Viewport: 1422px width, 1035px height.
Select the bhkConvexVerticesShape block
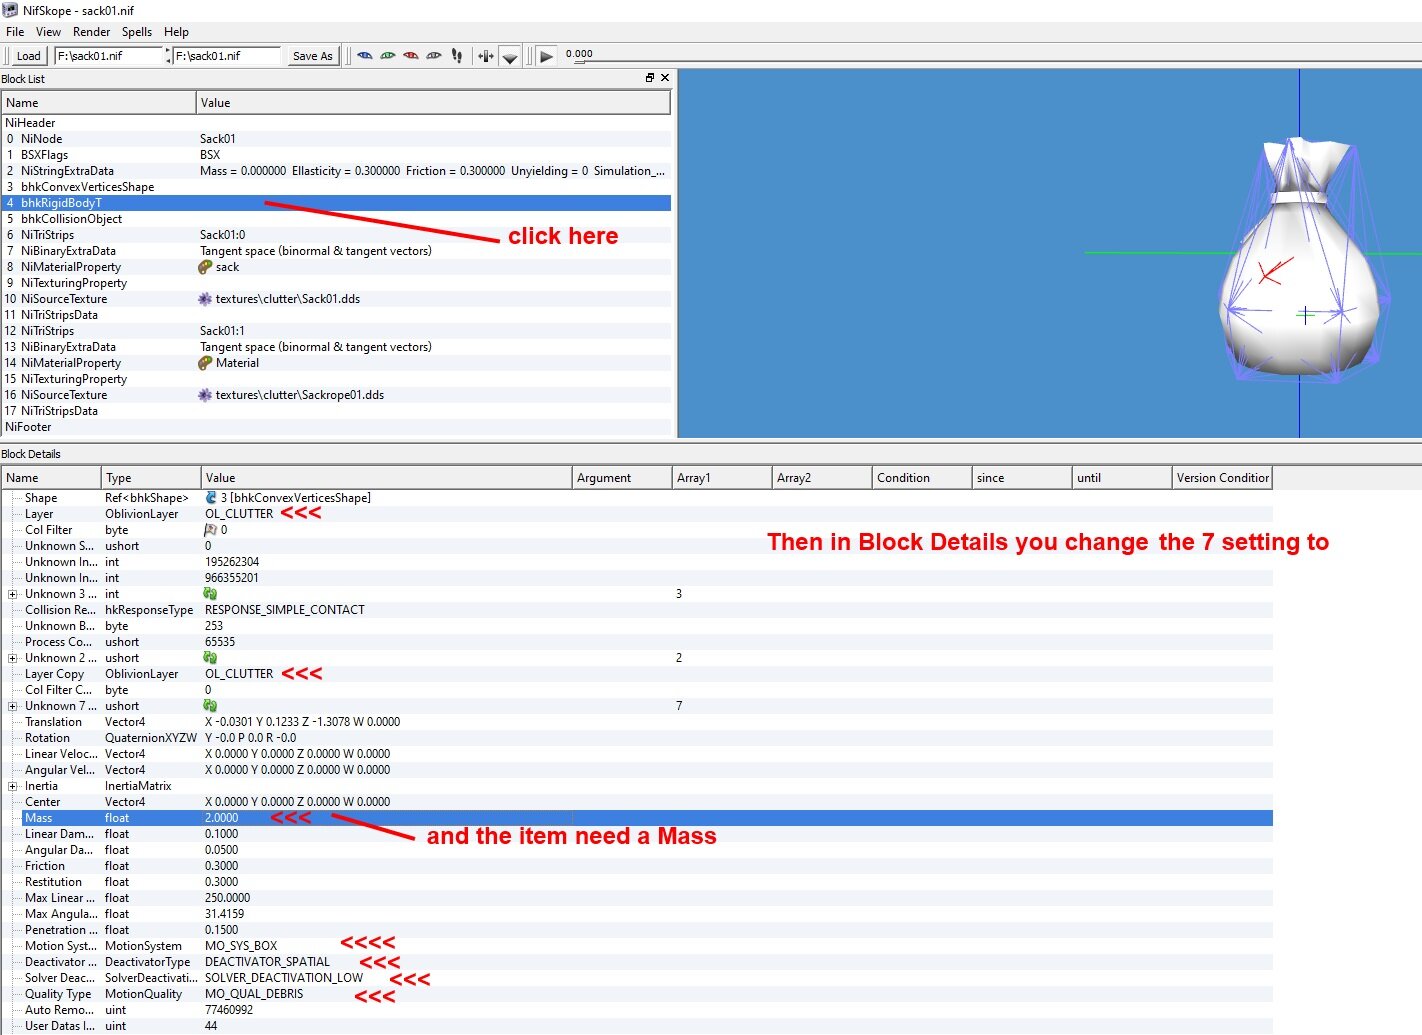pos(336,187)
